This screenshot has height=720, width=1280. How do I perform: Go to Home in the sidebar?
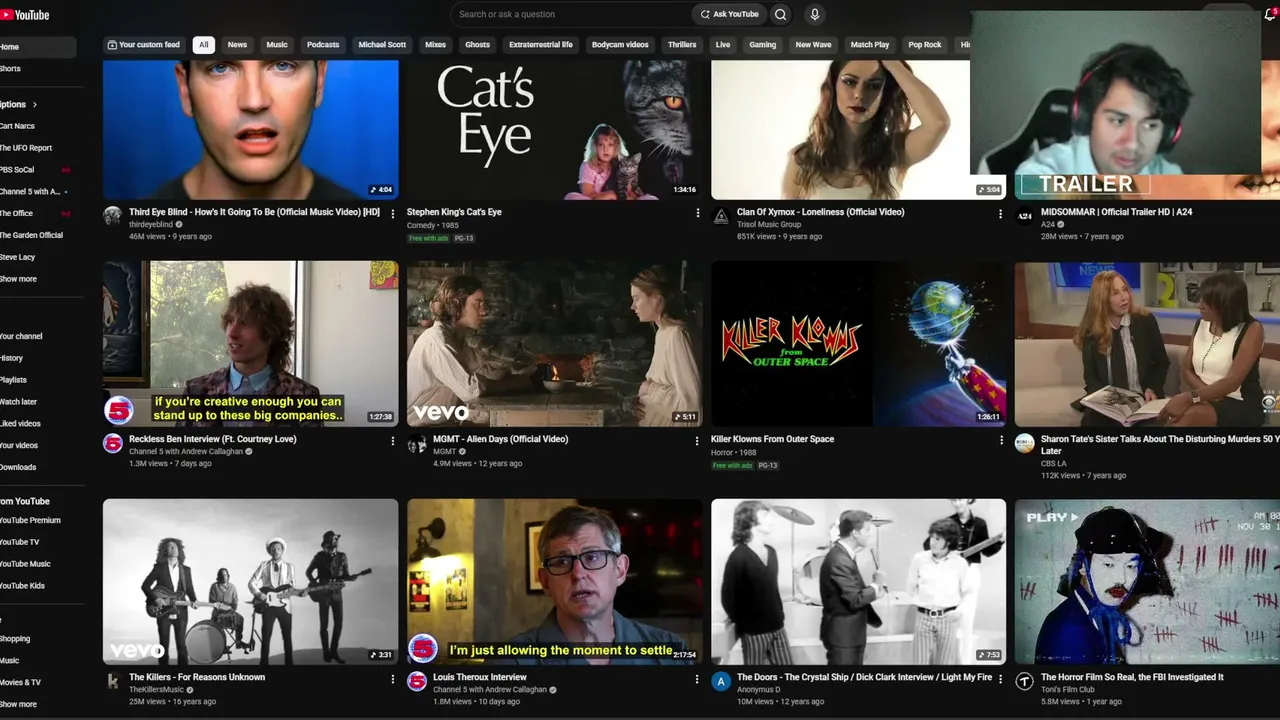coord(38,47)
